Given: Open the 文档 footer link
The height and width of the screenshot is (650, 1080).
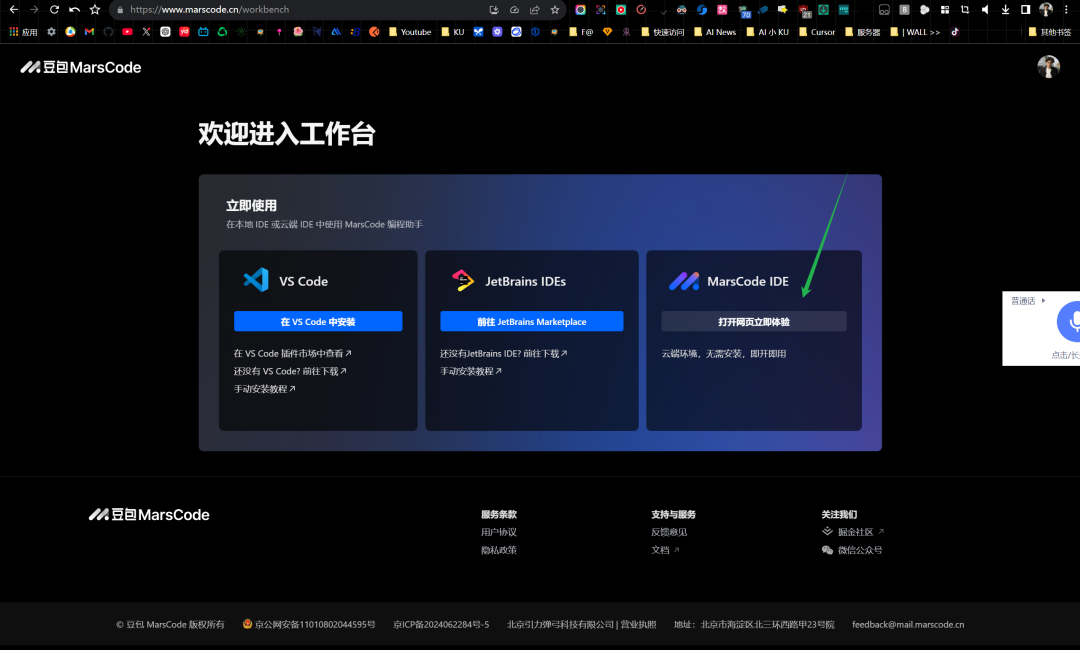Looking at the screenshot, I should tap(665, 550).
